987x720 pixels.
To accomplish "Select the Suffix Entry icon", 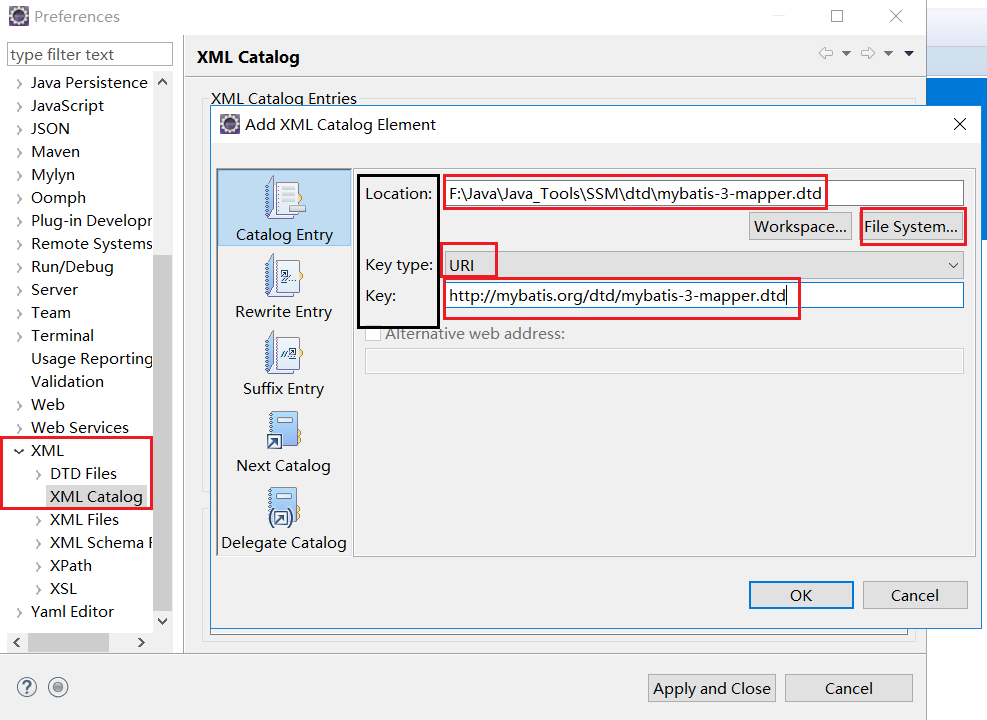I will pos(285,352).
